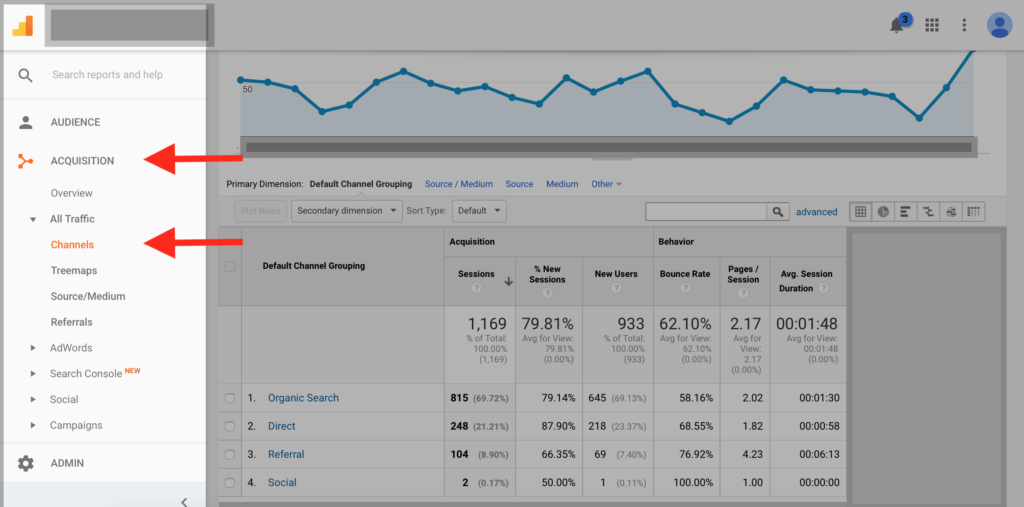1024x507 pixels.
Task: Open the three-dot options menu
Action: pyautogui.click(x=964, y=25)
